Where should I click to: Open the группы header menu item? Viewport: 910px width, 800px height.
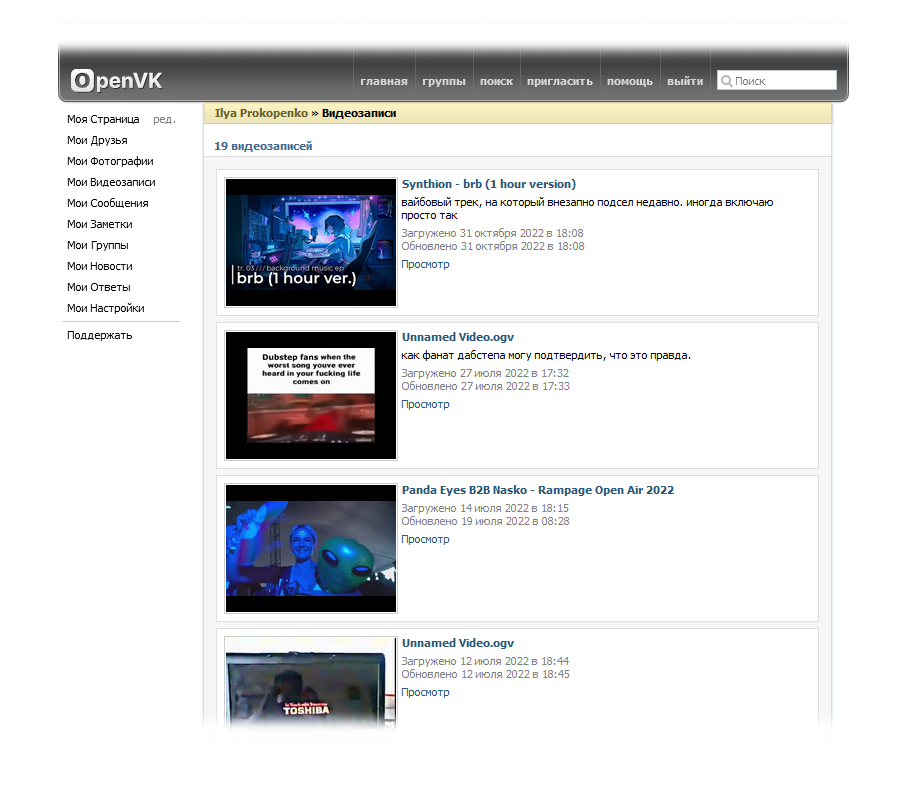pos(443,82)
